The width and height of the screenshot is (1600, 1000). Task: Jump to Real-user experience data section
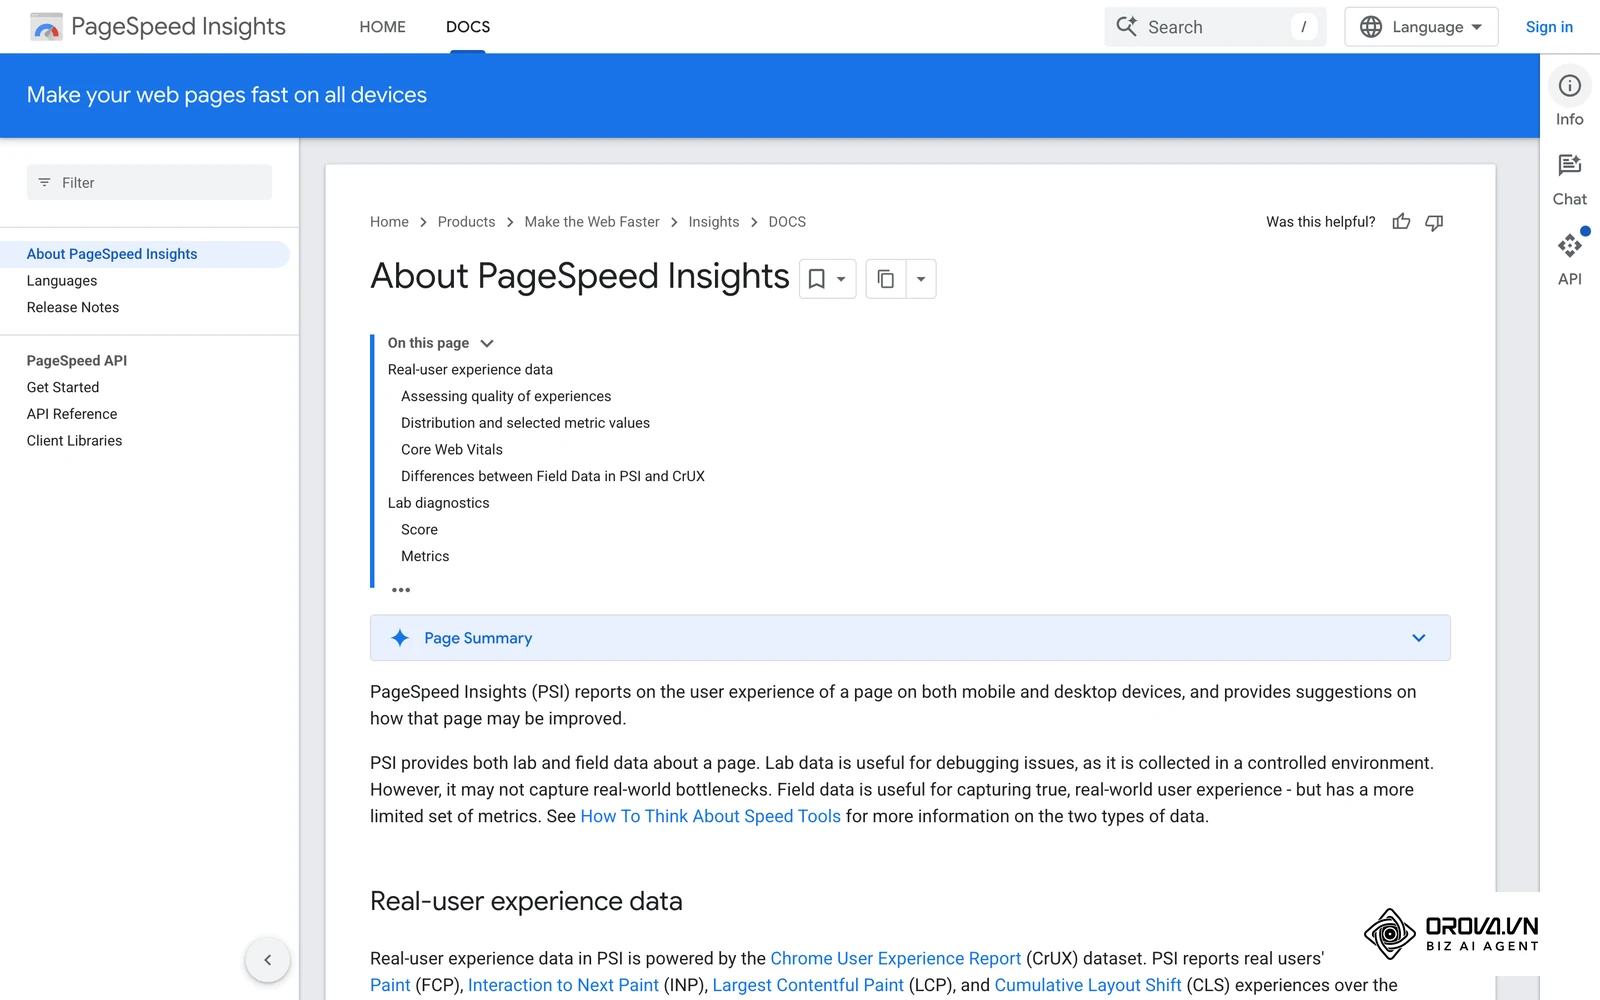point(470,370)
